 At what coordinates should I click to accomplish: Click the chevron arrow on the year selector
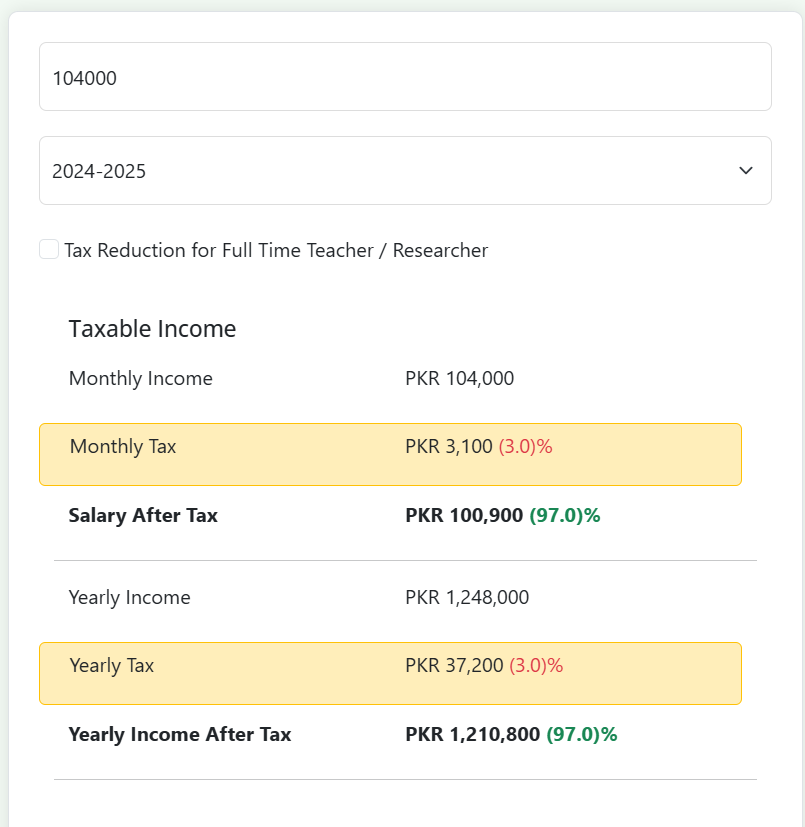tap(746, 170)
